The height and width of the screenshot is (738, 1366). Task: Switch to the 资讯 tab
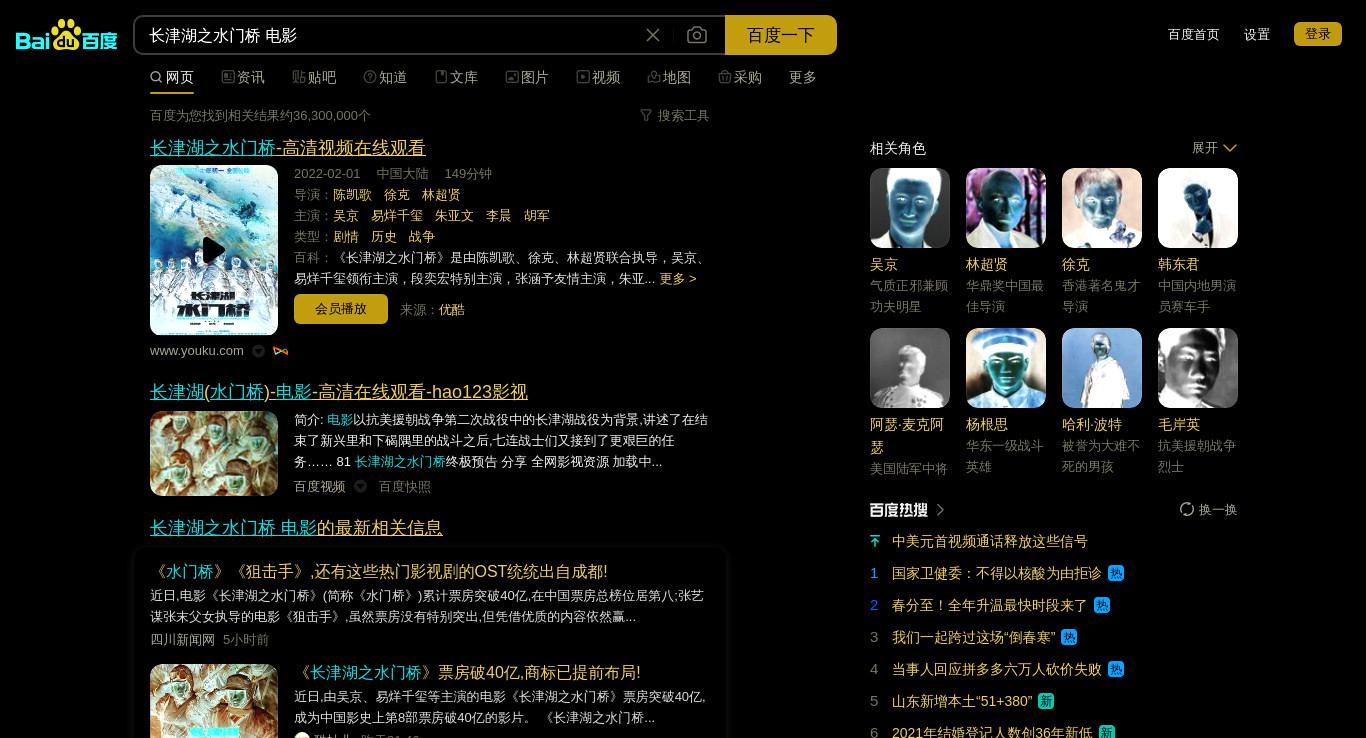[x=243, y=77]
